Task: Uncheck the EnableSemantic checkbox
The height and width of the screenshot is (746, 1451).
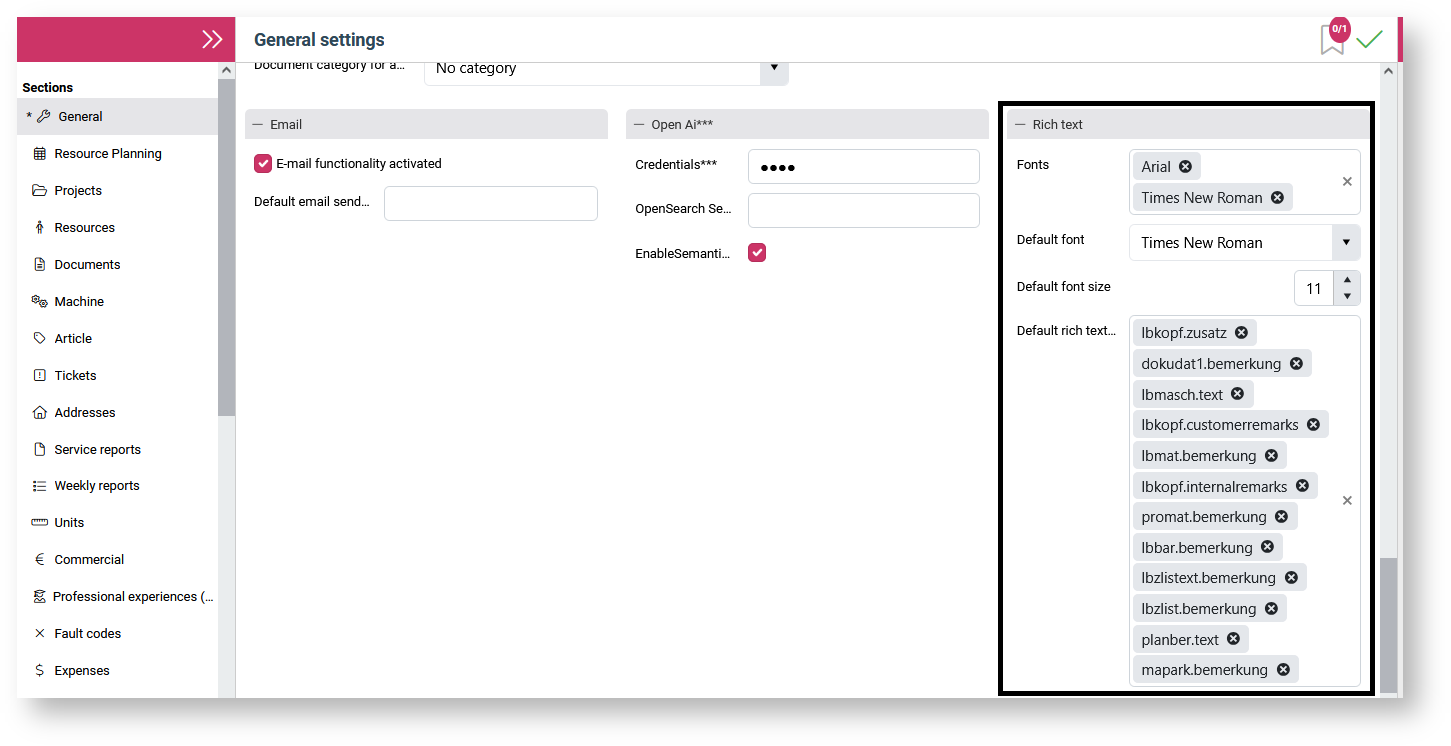Action: [x=757, y=253]
